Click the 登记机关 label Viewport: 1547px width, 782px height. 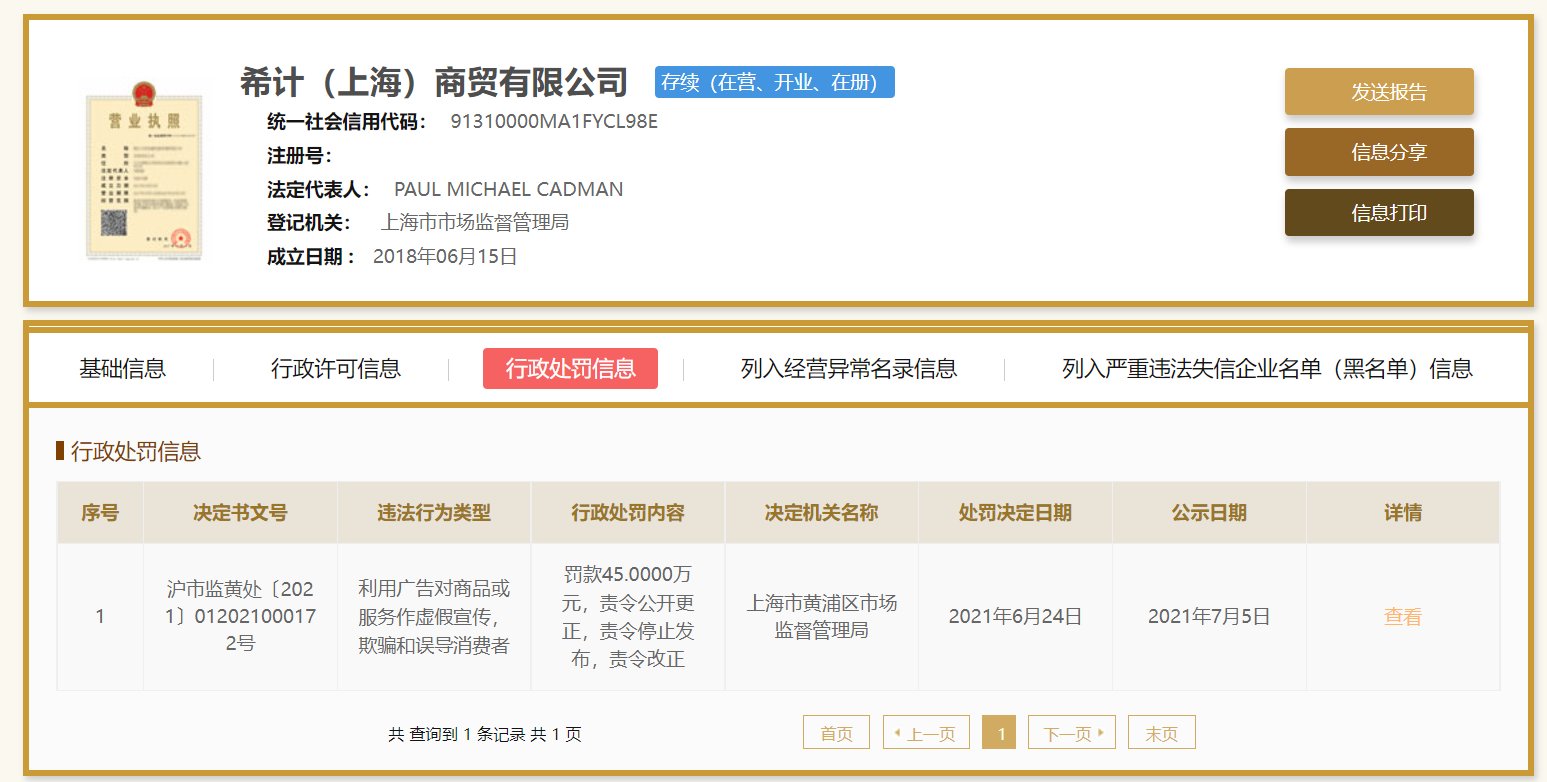[x=309, y=222]
